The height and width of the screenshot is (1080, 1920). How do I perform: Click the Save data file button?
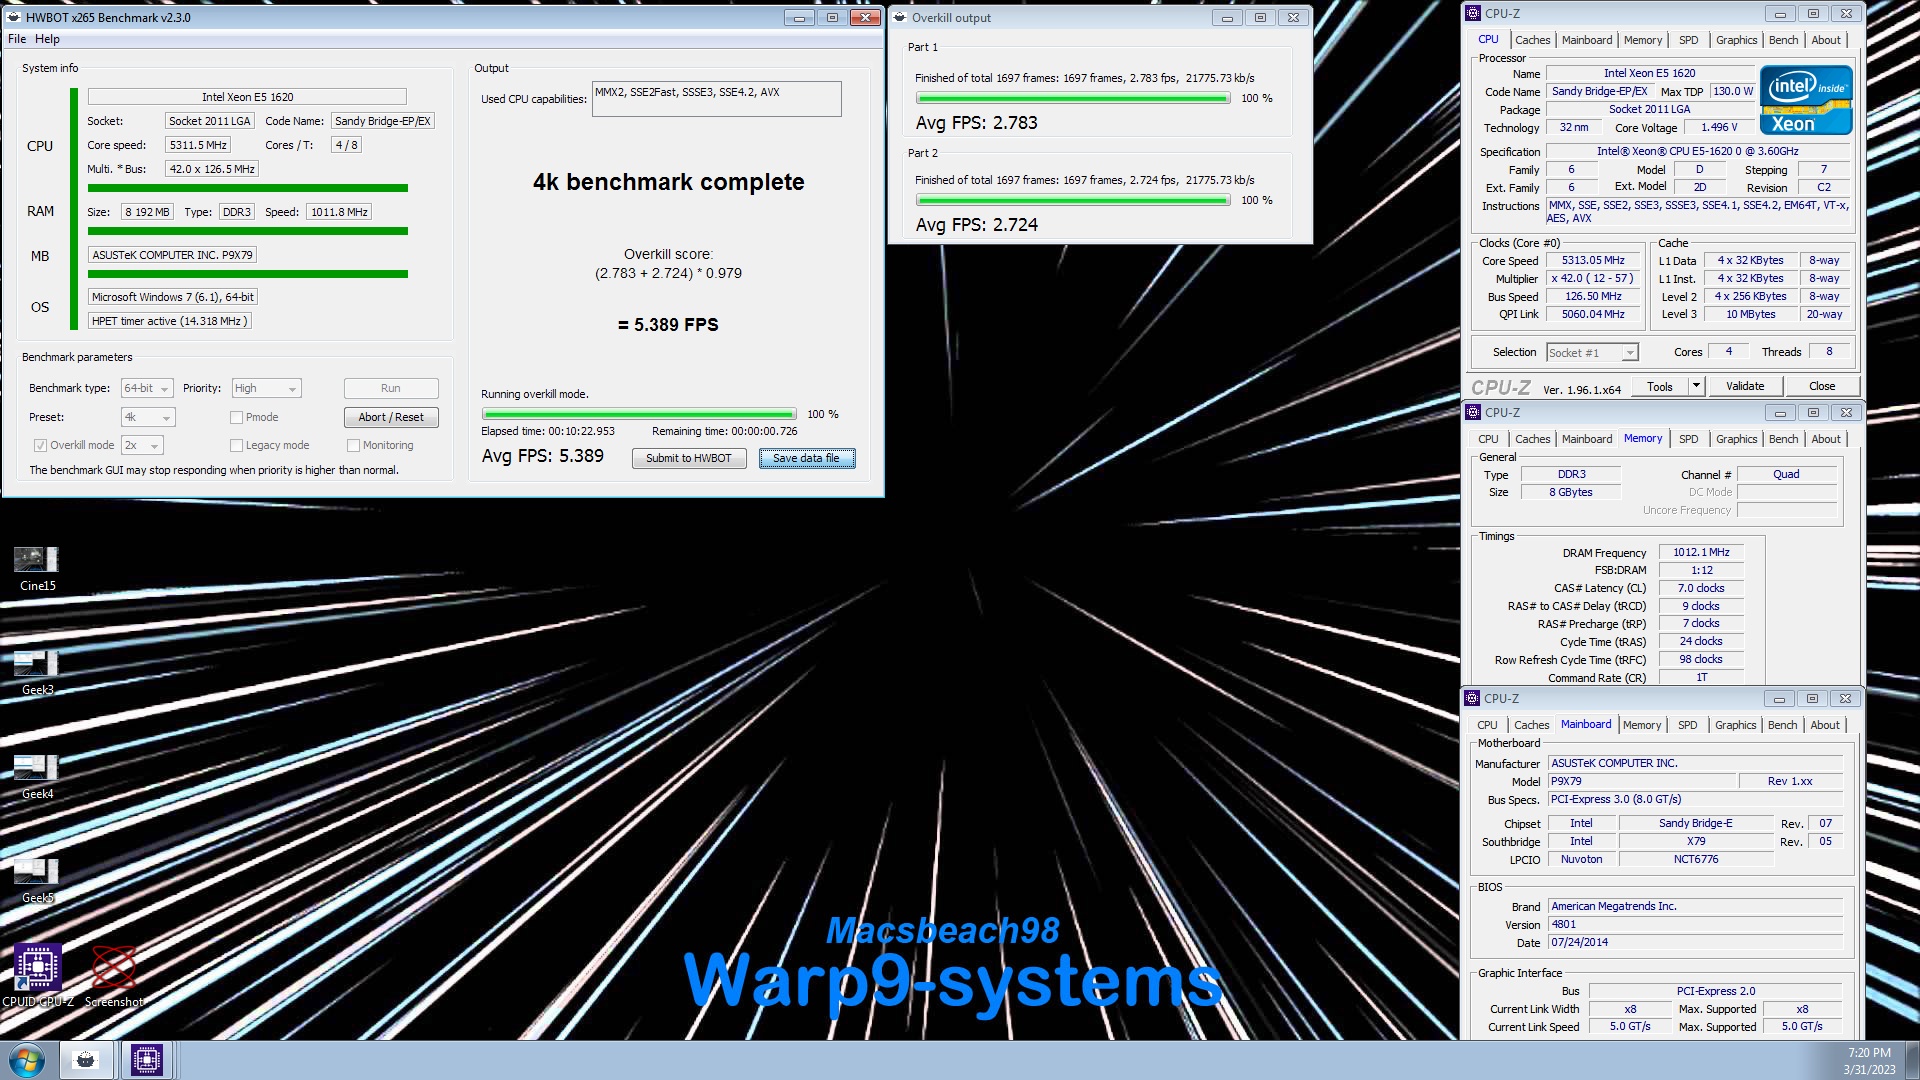point(806,458)
